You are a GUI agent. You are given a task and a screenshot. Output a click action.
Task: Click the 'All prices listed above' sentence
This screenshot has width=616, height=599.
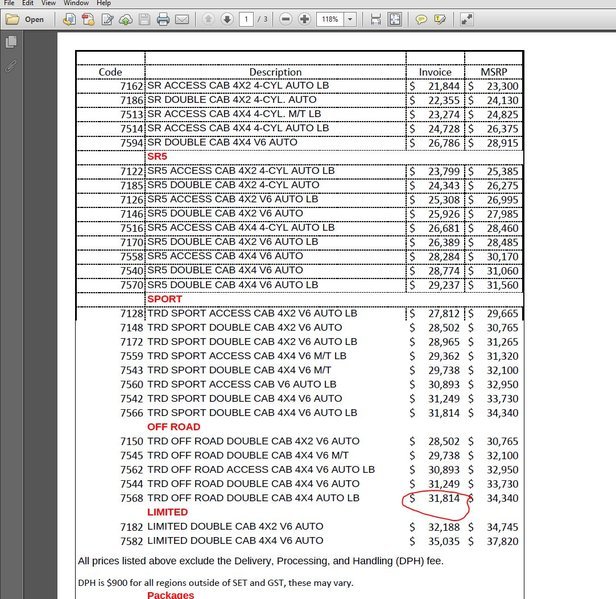(260, 561)
